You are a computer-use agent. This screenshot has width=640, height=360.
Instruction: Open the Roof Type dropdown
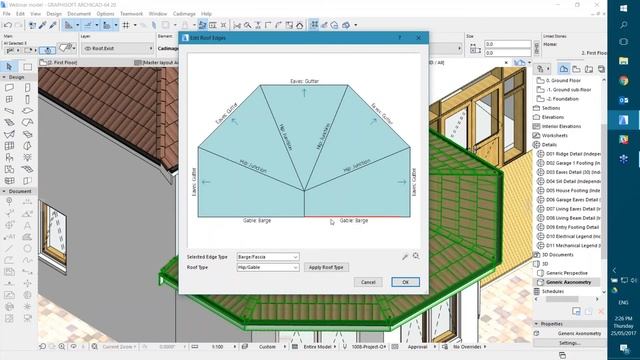coord(268,267)
